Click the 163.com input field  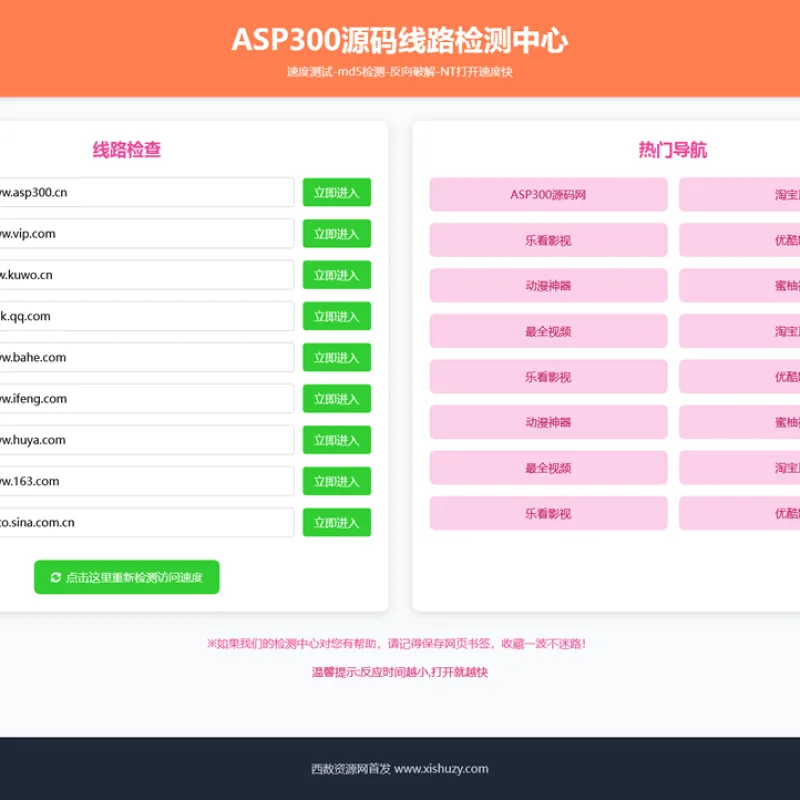tap(147, 481)
